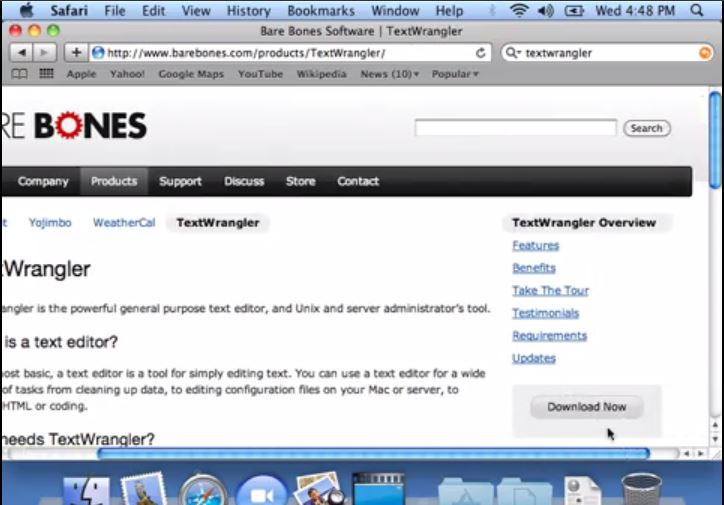Add bookmark with the plus button
This screenshot has width=724, height=505.
coord(76,53)
